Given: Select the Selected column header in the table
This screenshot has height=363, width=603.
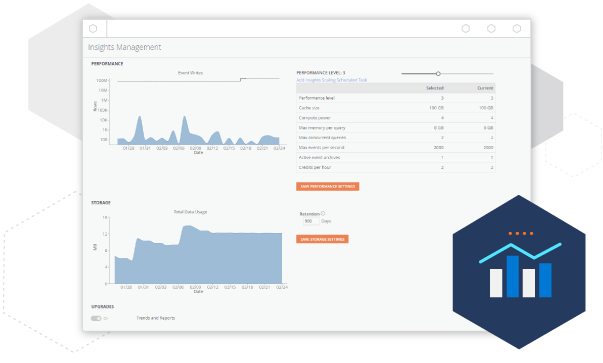Looking at the screenshot, I should 435,88.
